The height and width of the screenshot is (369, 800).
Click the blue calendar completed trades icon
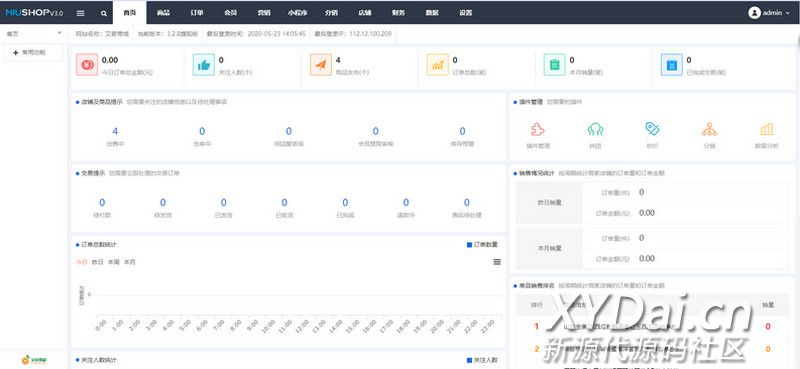(671, 65)
